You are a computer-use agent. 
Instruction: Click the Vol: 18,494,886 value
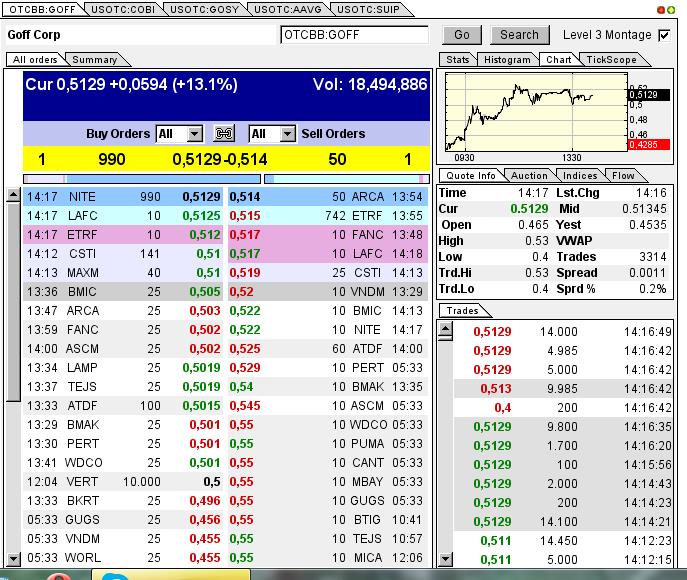point(370,85)
